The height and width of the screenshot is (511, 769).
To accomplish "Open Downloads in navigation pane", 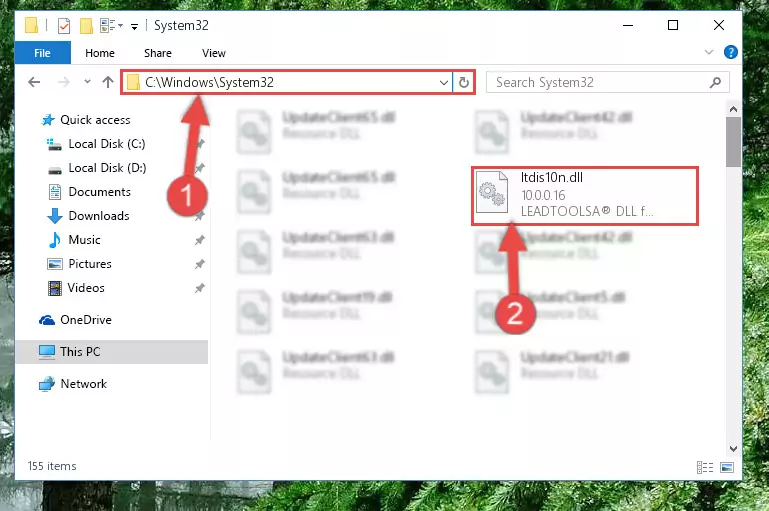I will point(99,216).
